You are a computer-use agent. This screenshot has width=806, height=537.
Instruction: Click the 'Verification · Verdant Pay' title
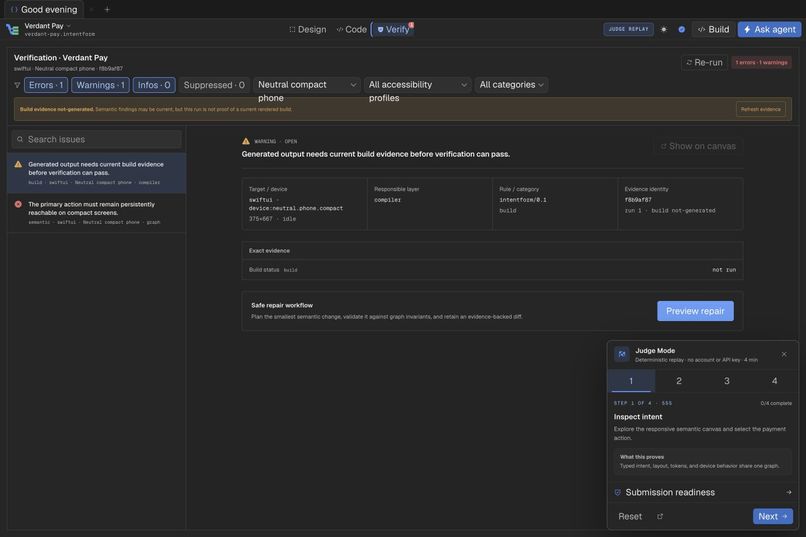coord(61,58)
